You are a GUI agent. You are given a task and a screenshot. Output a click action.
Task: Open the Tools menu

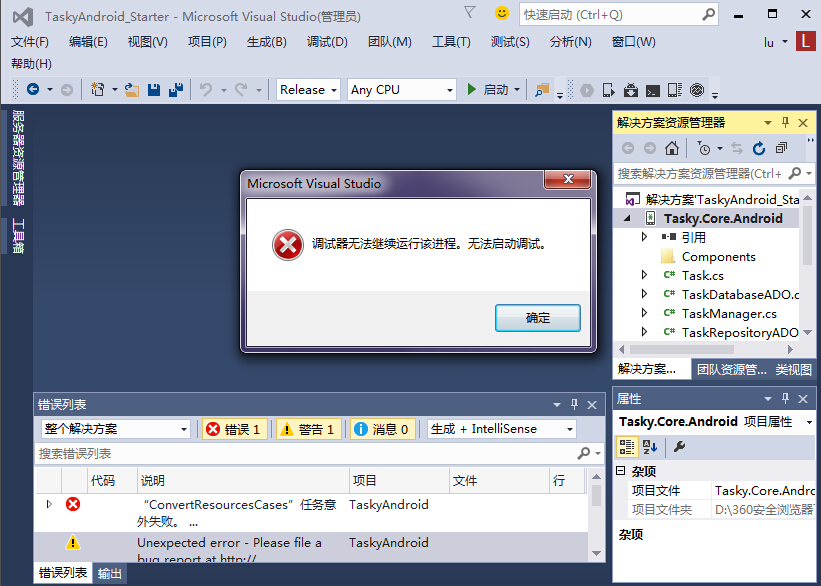(x=451, y=42)
